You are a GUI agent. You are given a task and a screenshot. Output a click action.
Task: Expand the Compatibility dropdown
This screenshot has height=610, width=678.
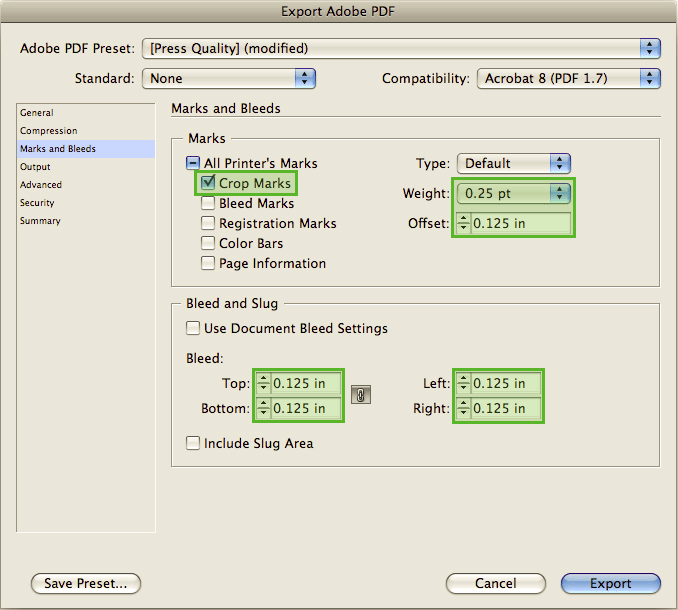coord(568,78)
